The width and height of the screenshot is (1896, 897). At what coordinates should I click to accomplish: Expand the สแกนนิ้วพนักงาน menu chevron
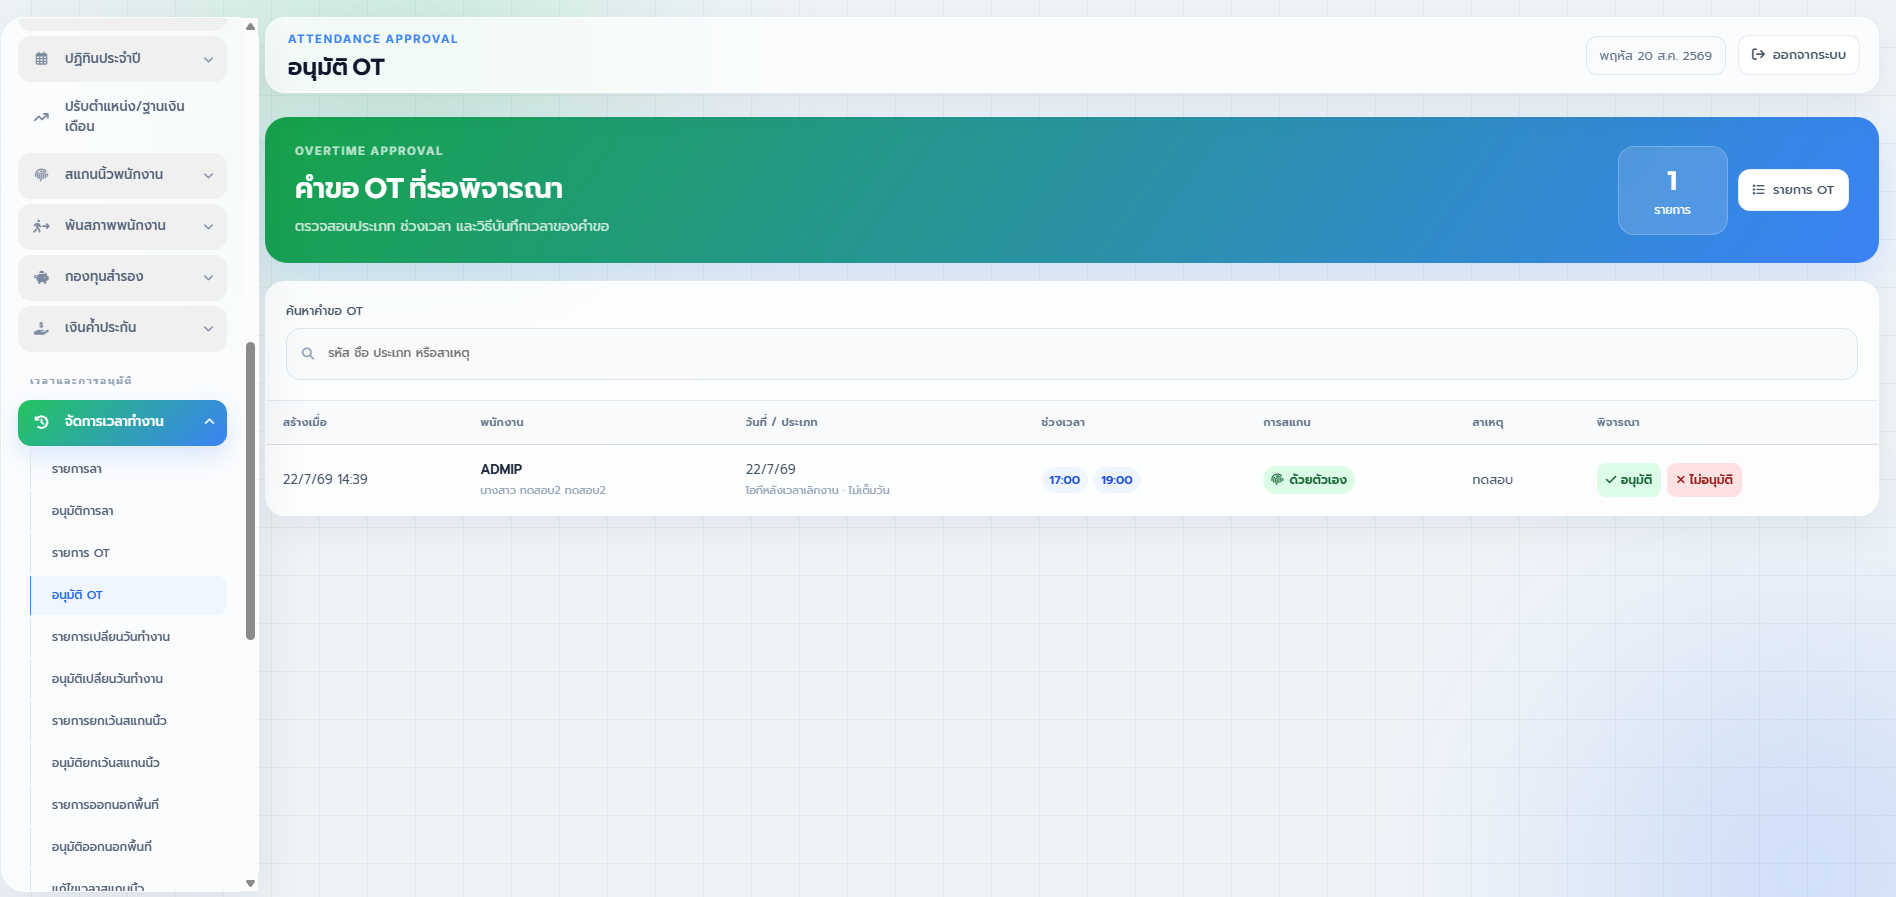208,175
